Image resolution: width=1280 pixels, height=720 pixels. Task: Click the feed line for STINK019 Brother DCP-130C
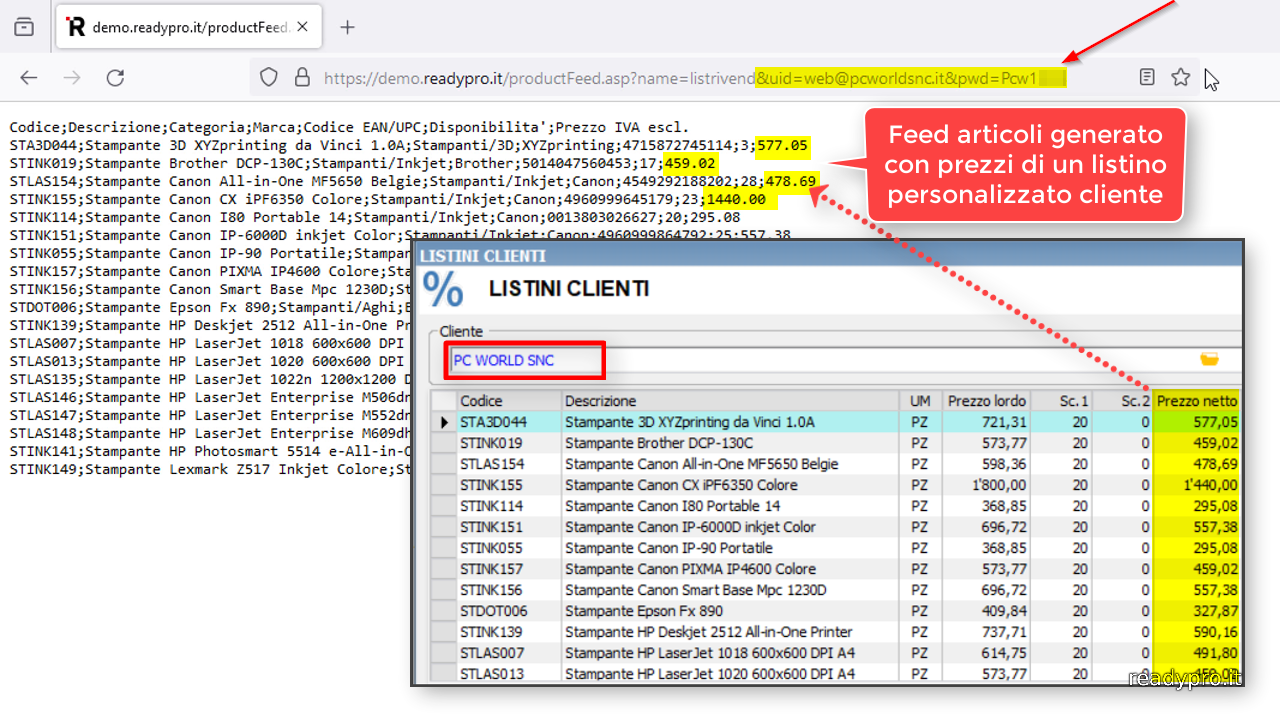point(363,163)
